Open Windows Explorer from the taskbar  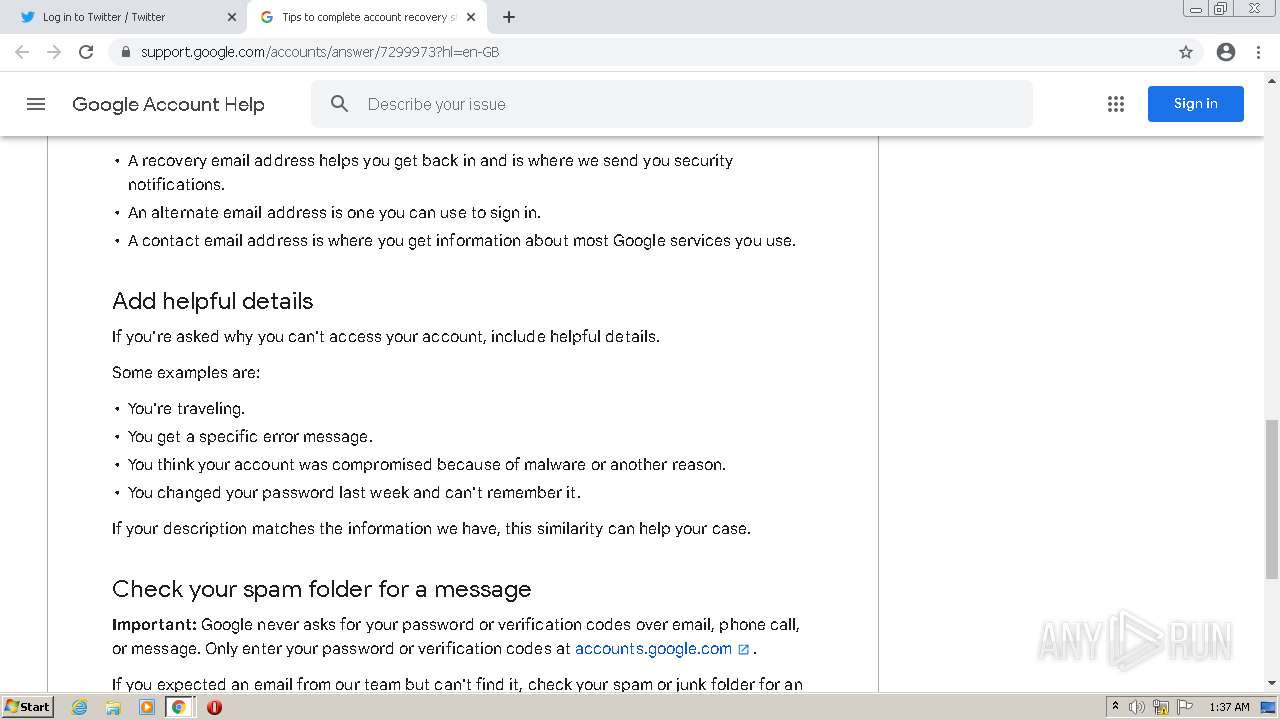113,707
